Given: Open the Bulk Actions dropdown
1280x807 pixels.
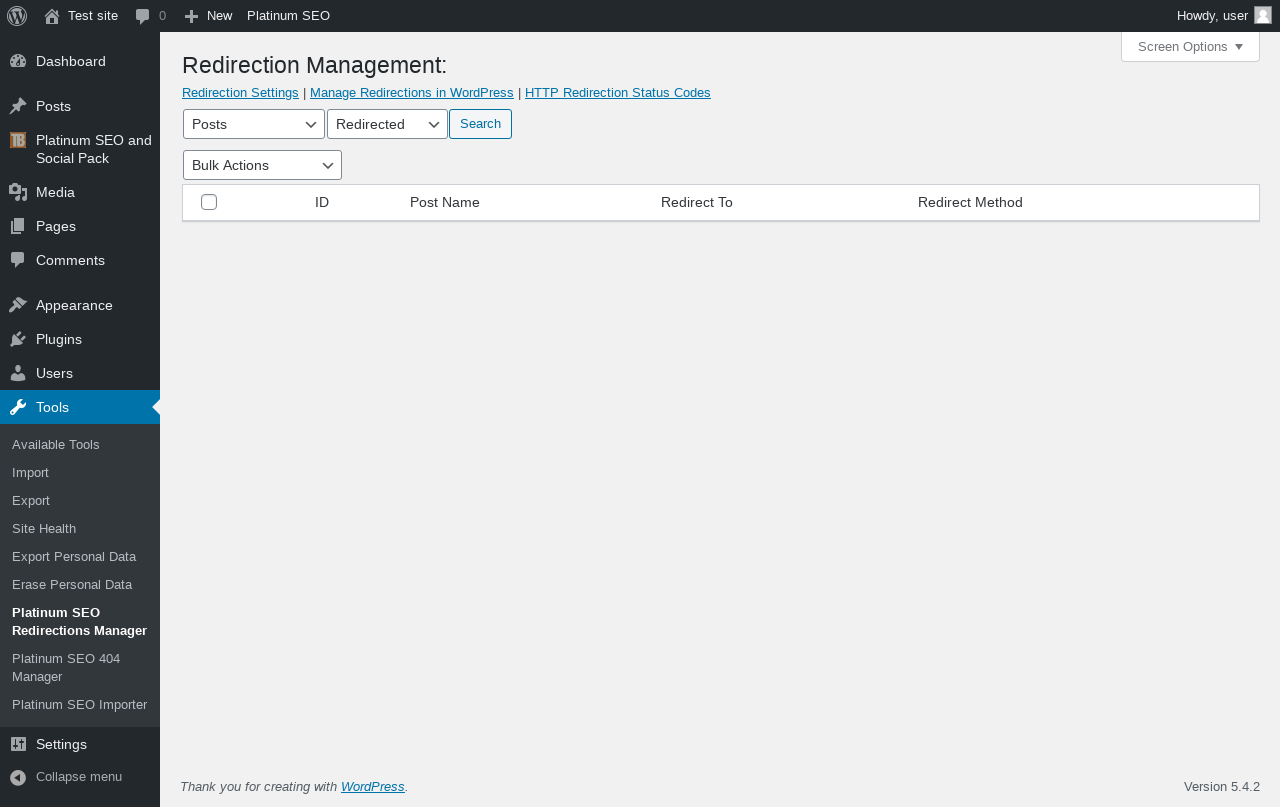Looking at the screenshot, I should pos(262,165).
